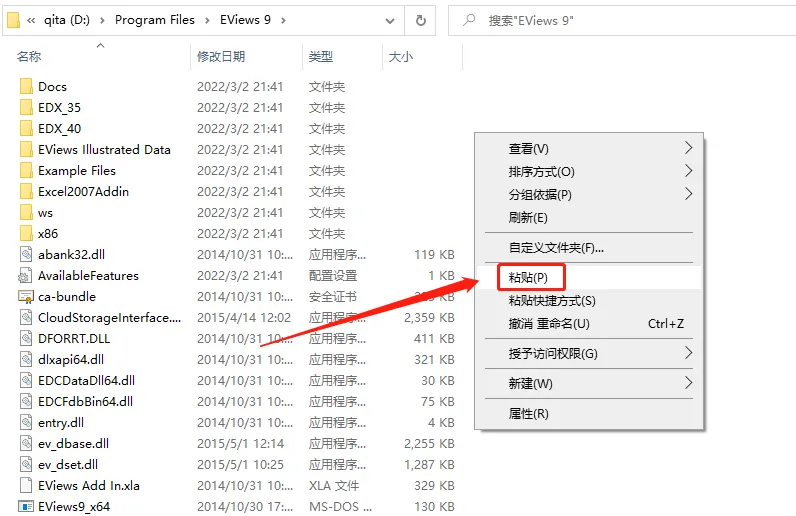Click EViews 9 in the breadcrumb path
This screenshot has width=796, height=516.
(x=245, y=20)
